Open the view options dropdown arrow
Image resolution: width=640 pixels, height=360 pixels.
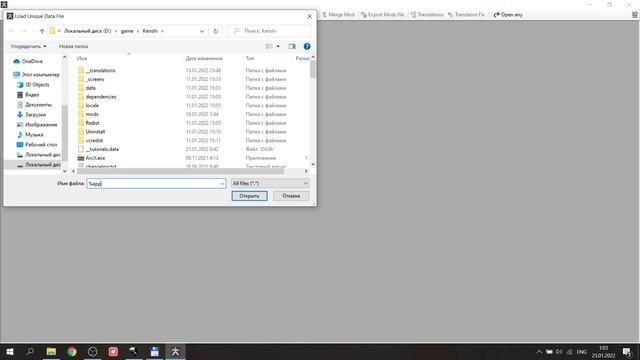click(x=278, y=47)
